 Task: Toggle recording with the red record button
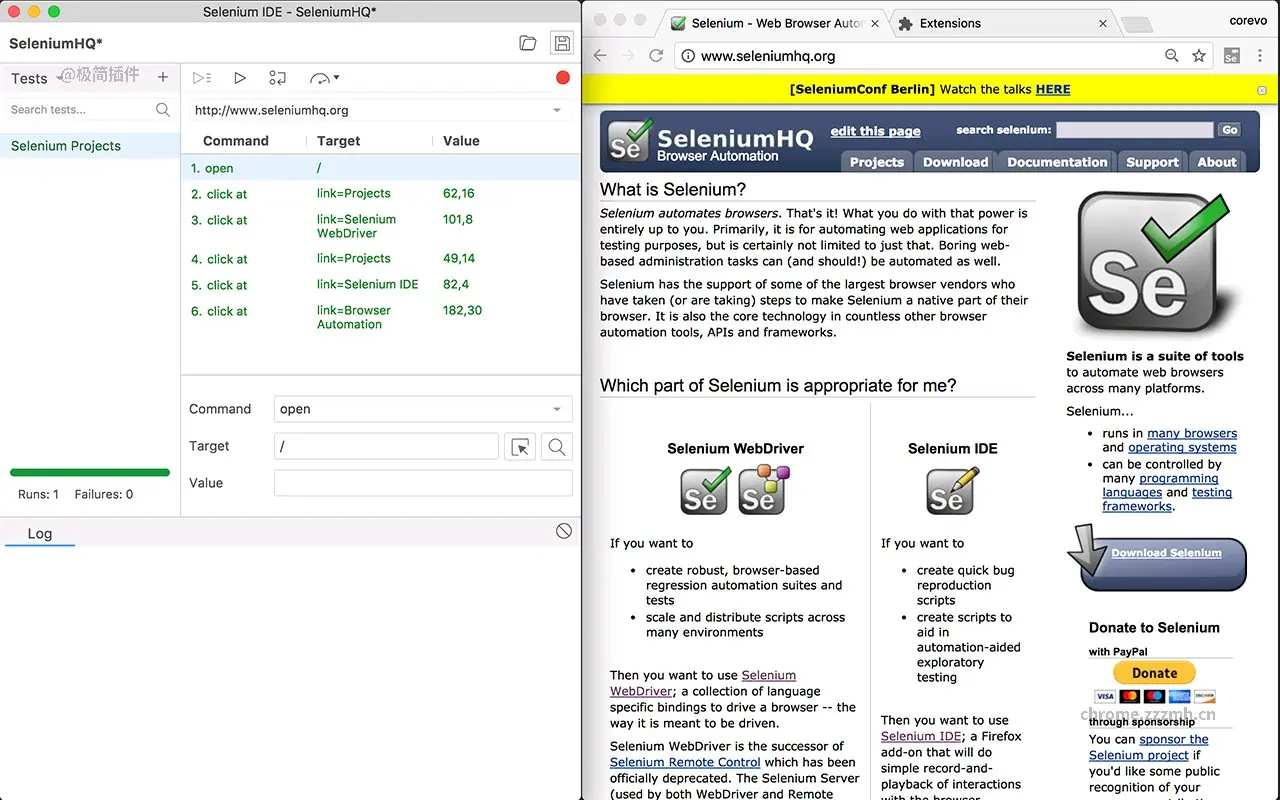pos(562,76)
